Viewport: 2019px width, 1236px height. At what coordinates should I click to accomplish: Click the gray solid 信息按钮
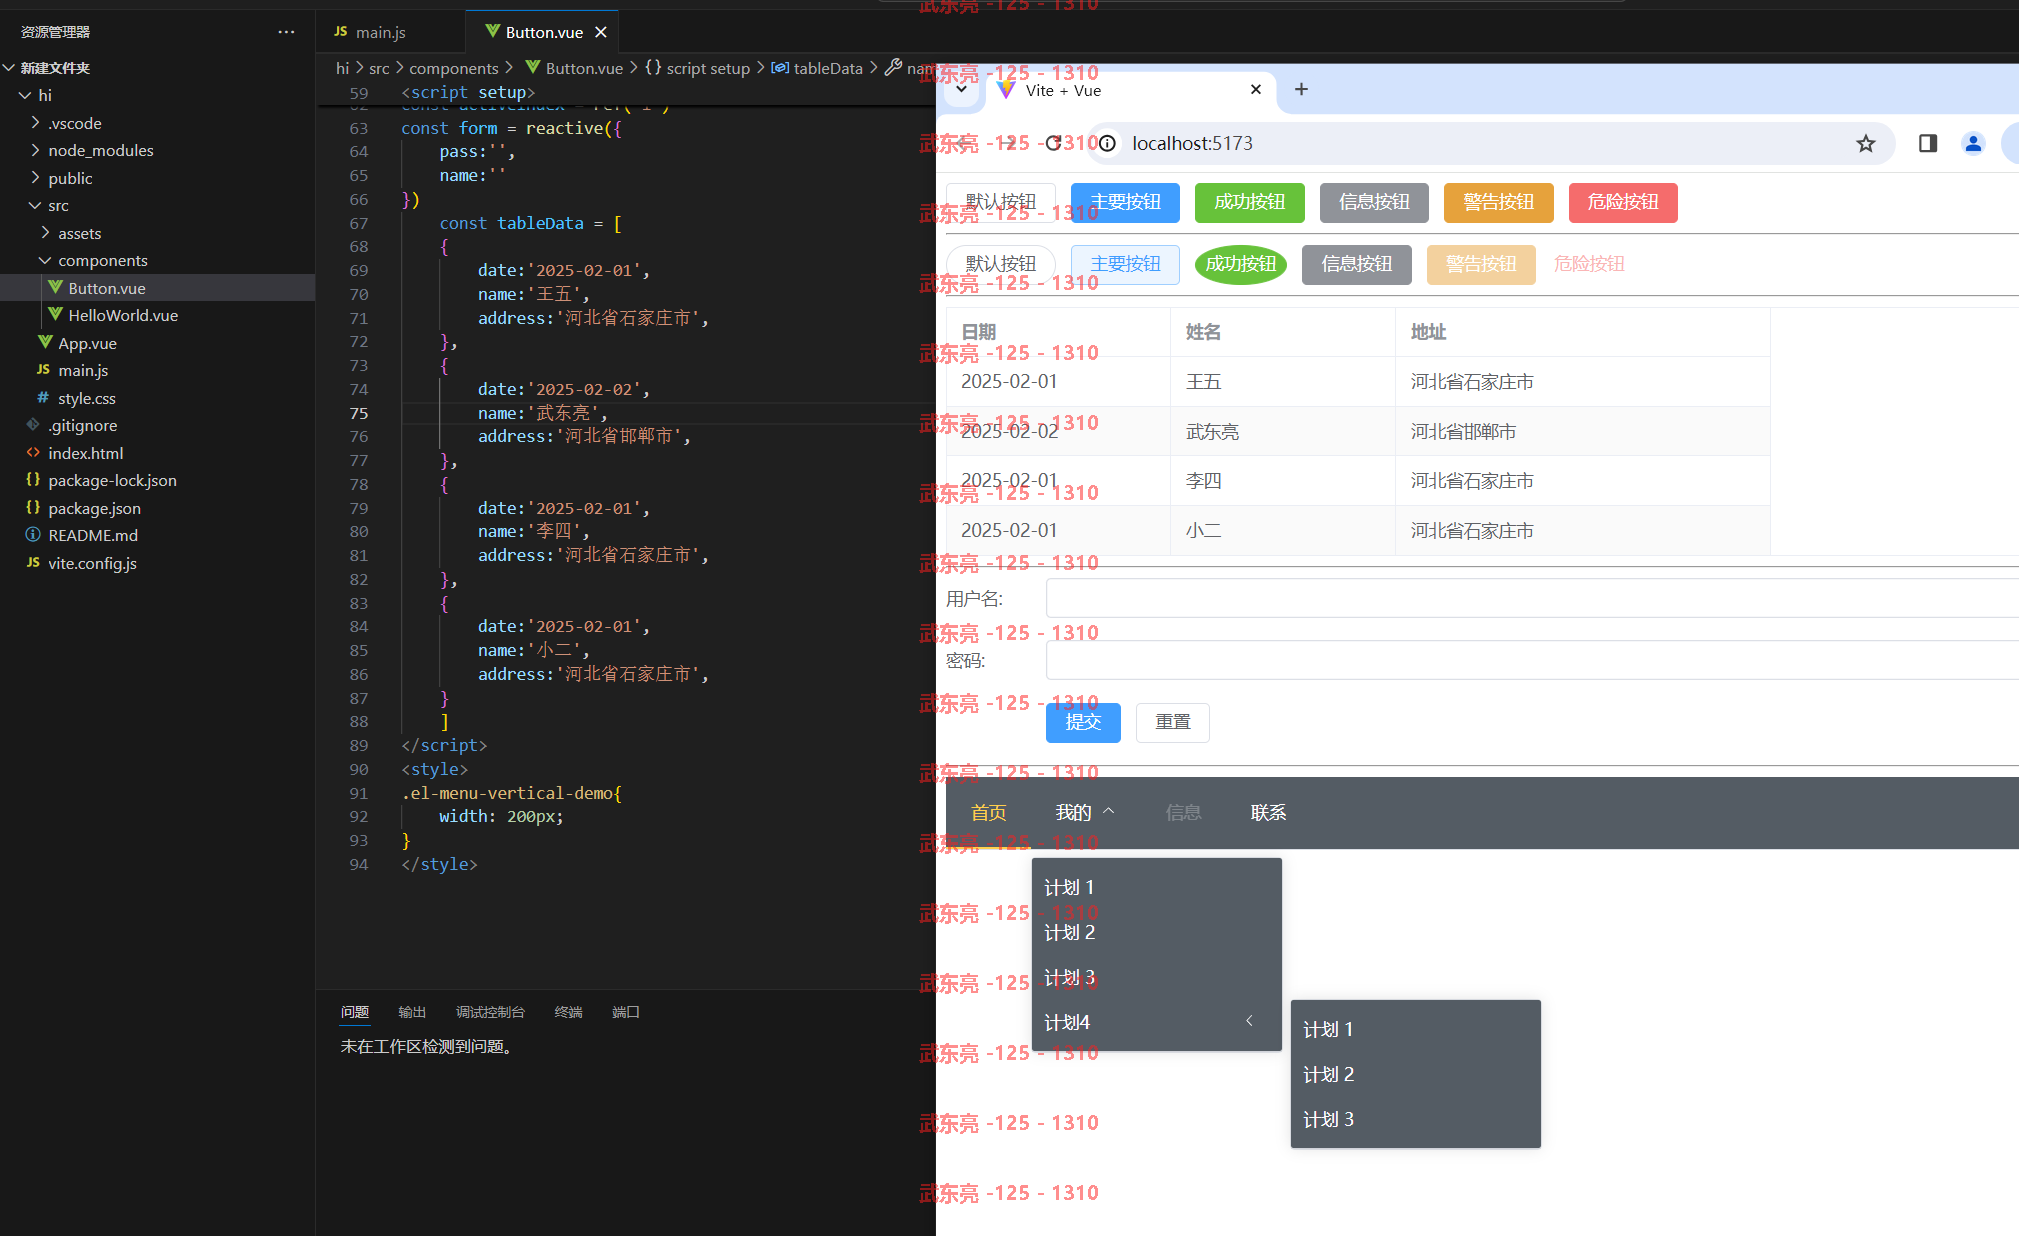click(x=1374, y=202)
